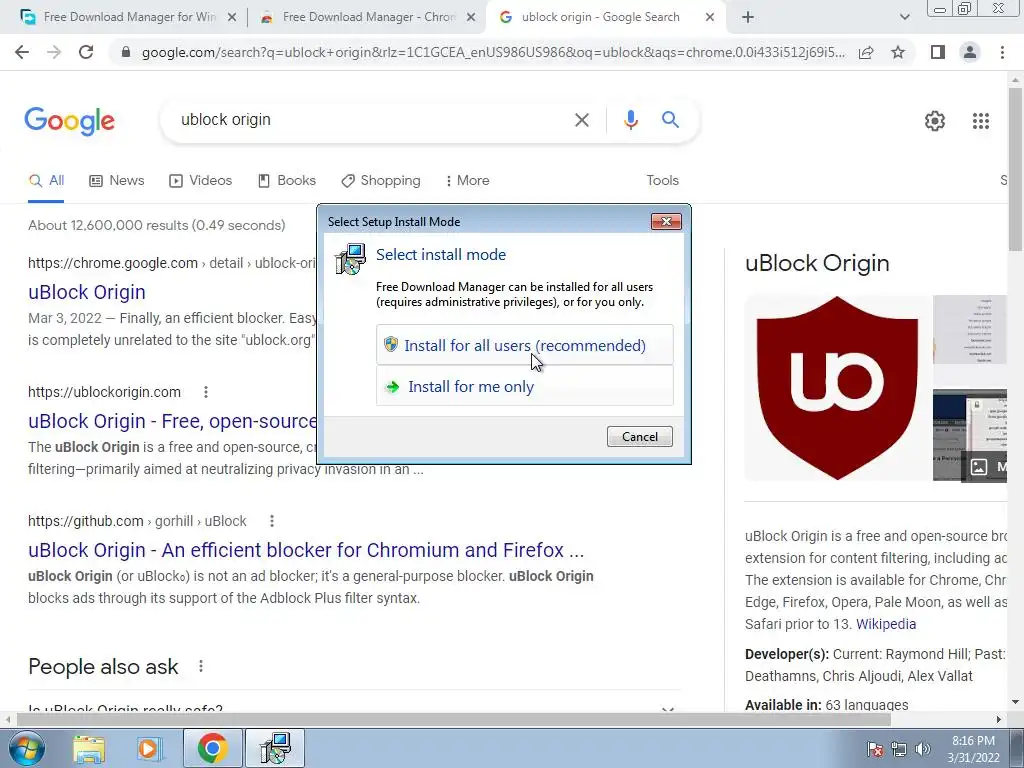Open Windows Explorer from taskbar
Screen dimensions: 1024x768
[x=88, y=748]
